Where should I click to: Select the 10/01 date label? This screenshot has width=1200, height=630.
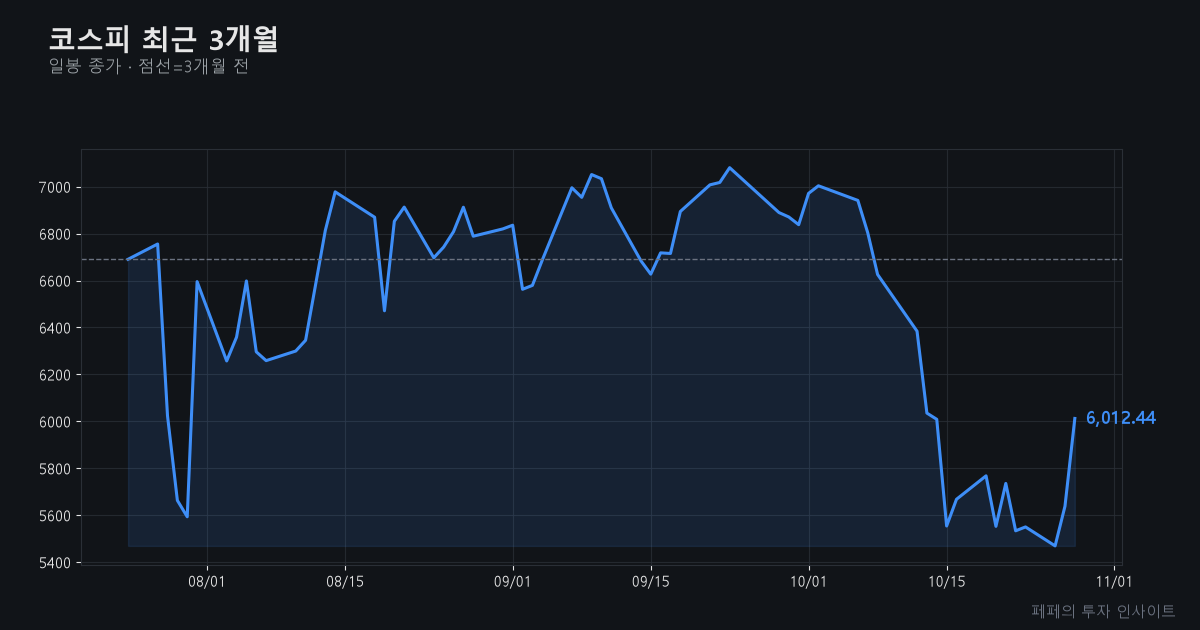(x=808, y=581)
